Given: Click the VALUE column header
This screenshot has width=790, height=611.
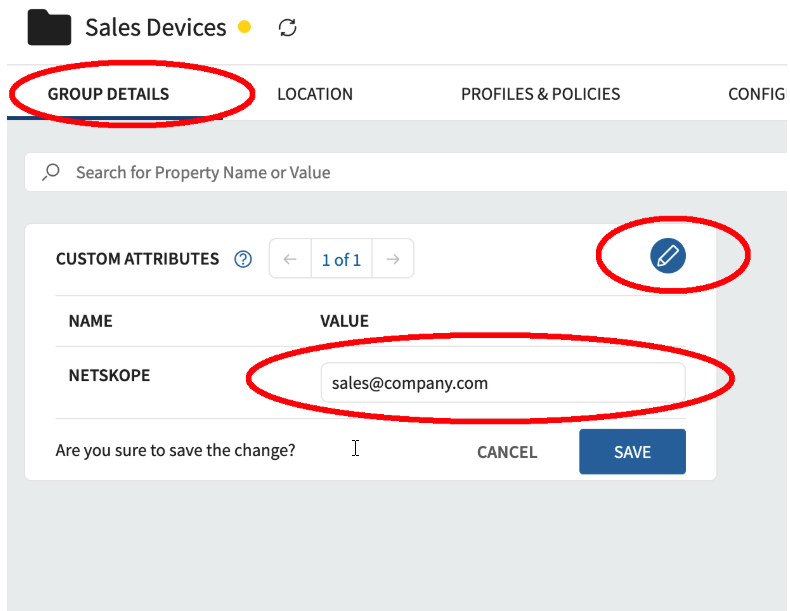Looking at the screenshot, I should tap(345, 321).
